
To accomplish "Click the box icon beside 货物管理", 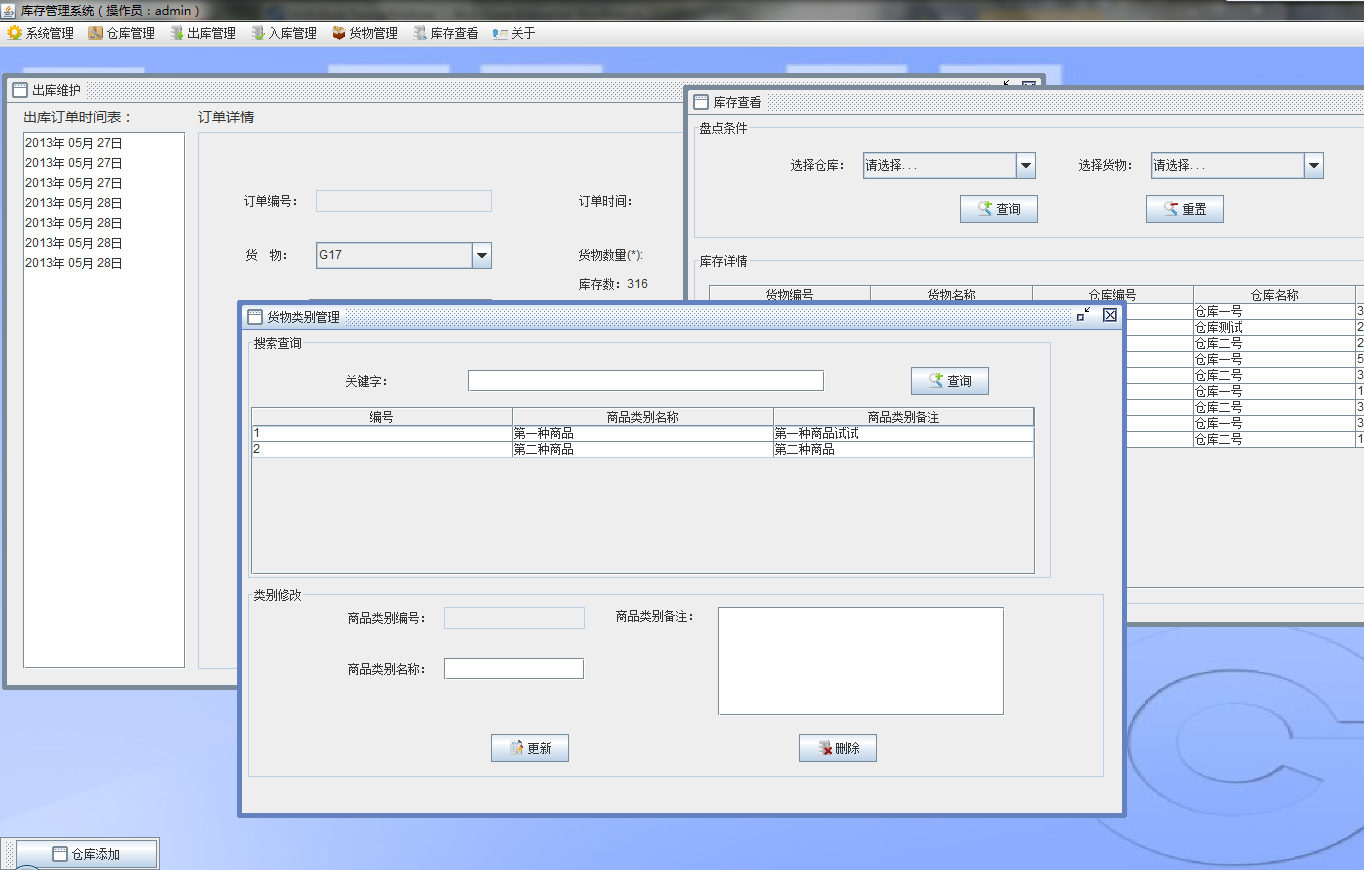I will (339, 33).
